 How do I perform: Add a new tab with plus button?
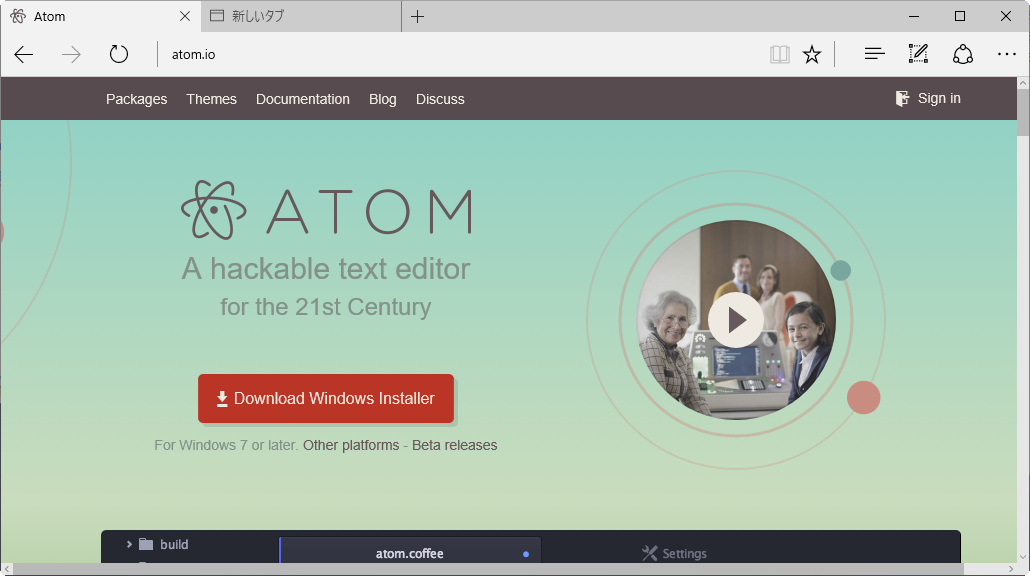click(x=417, y=16)
